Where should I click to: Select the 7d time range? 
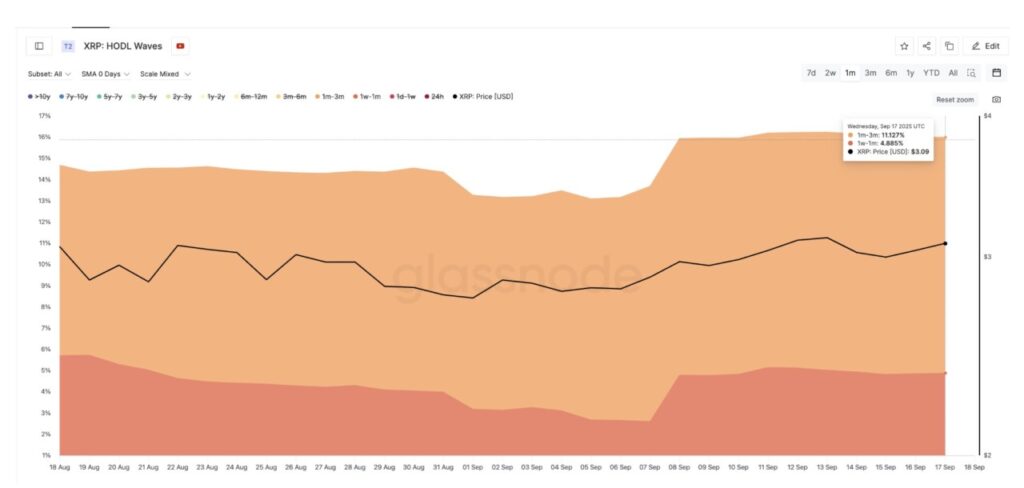pyautogui.click(x=811, y=73)
